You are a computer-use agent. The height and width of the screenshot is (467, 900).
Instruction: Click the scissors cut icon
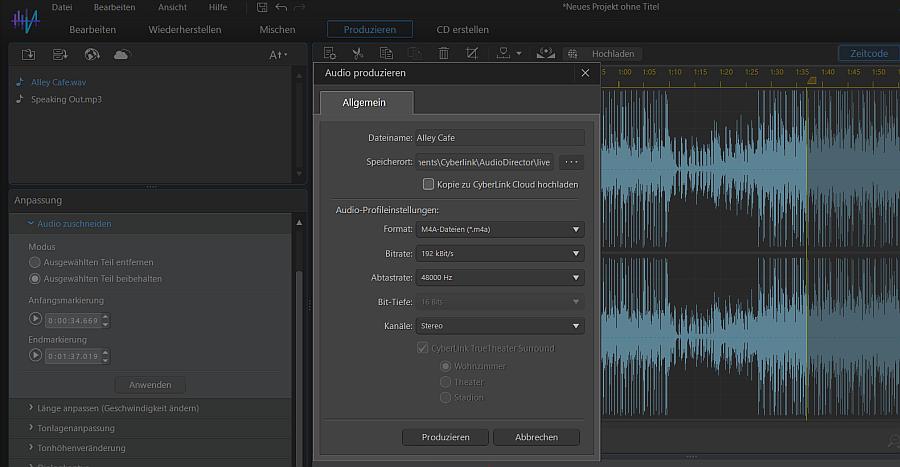(x=357, y=53)
